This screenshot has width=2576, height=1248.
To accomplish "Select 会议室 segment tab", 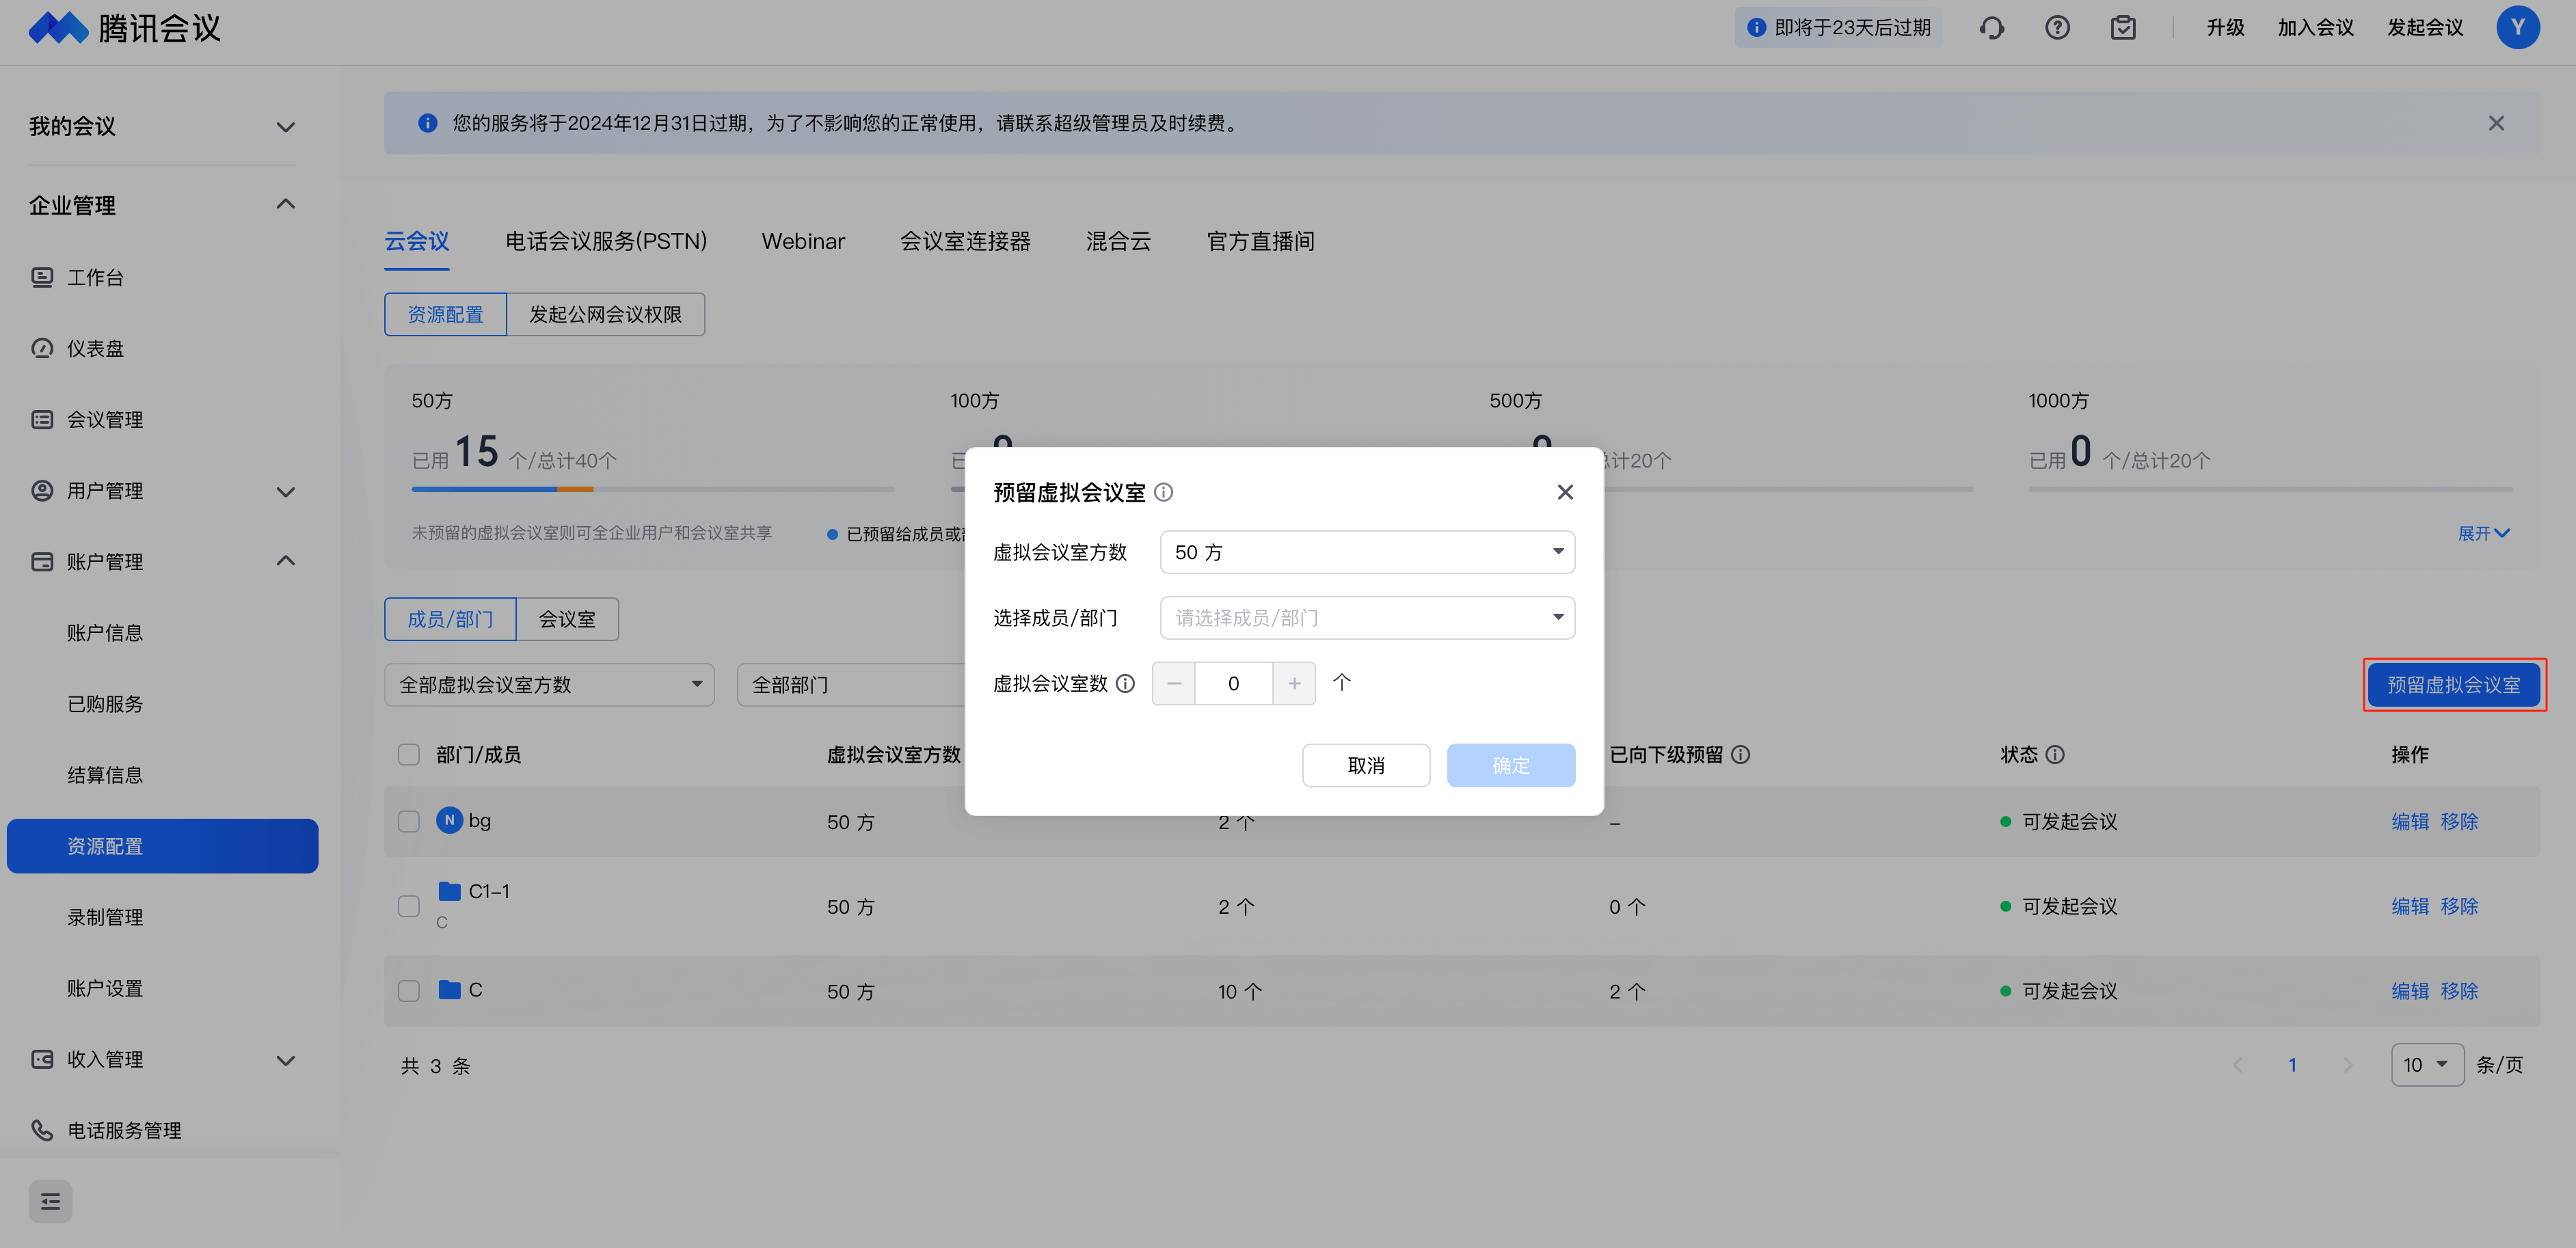I will click(567, 620).
